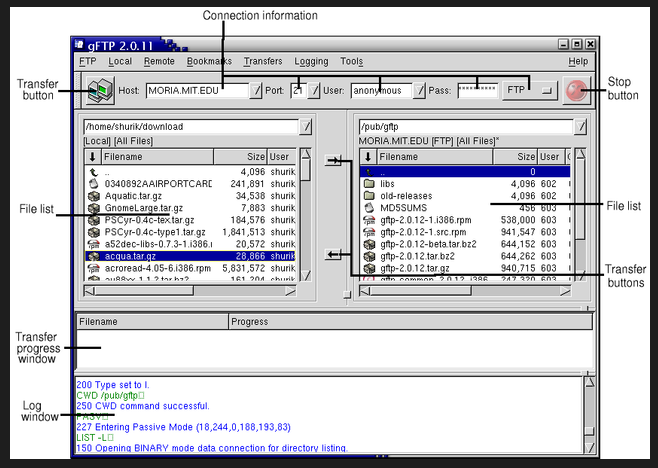The image size is (658, 468).
Task: Sort local list by Size column header
Action: [240, 157]
